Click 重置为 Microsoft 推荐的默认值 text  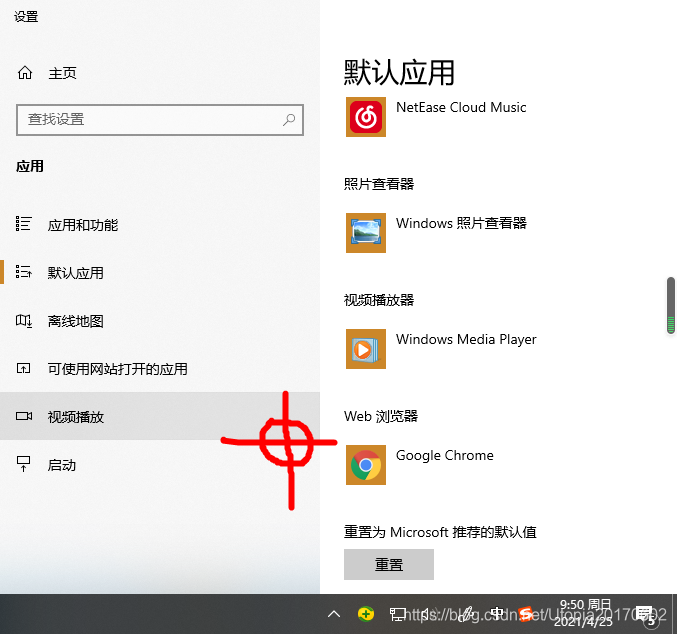(440, 532)
